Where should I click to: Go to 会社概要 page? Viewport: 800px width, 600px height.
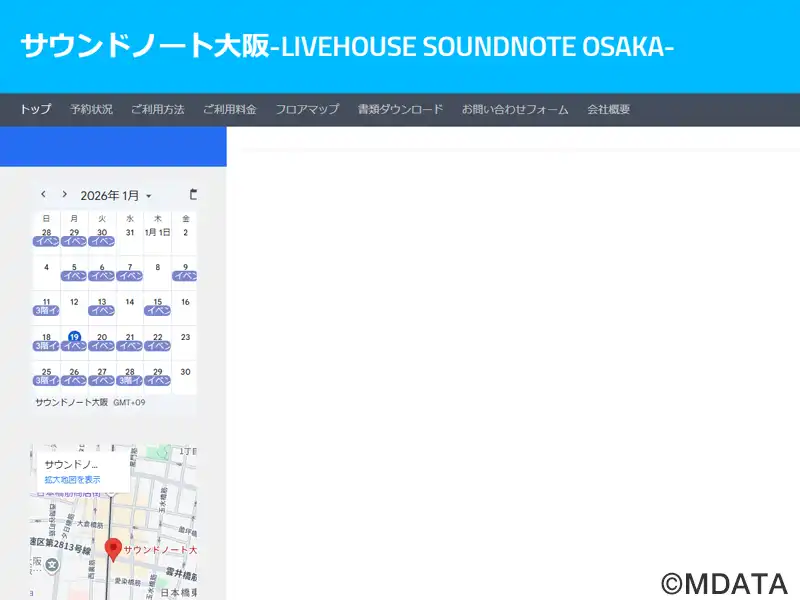[608, 109]
